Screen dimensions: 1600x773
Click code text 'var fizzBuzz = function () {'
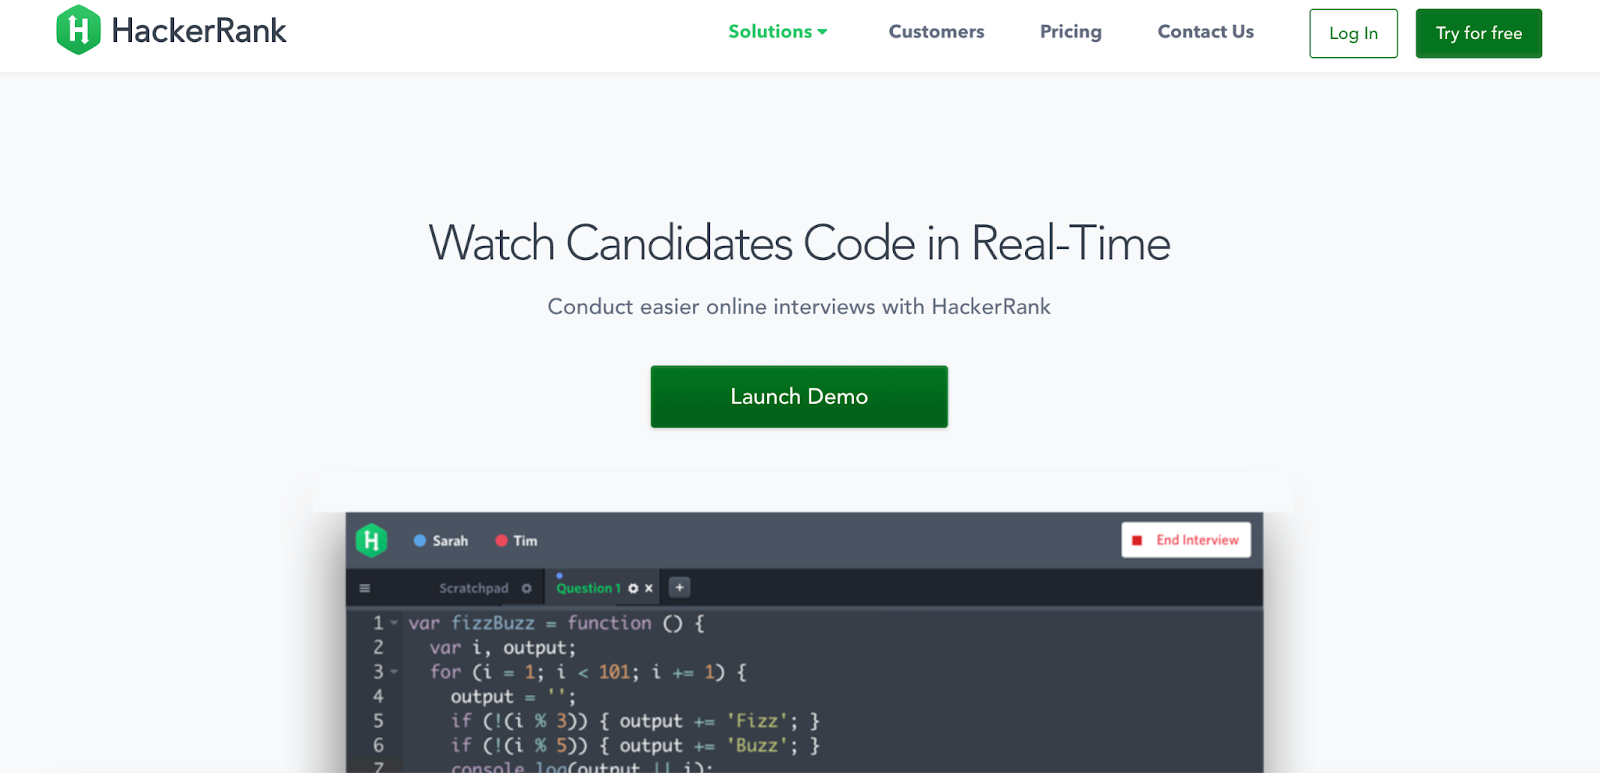click(x=556, y=623)
